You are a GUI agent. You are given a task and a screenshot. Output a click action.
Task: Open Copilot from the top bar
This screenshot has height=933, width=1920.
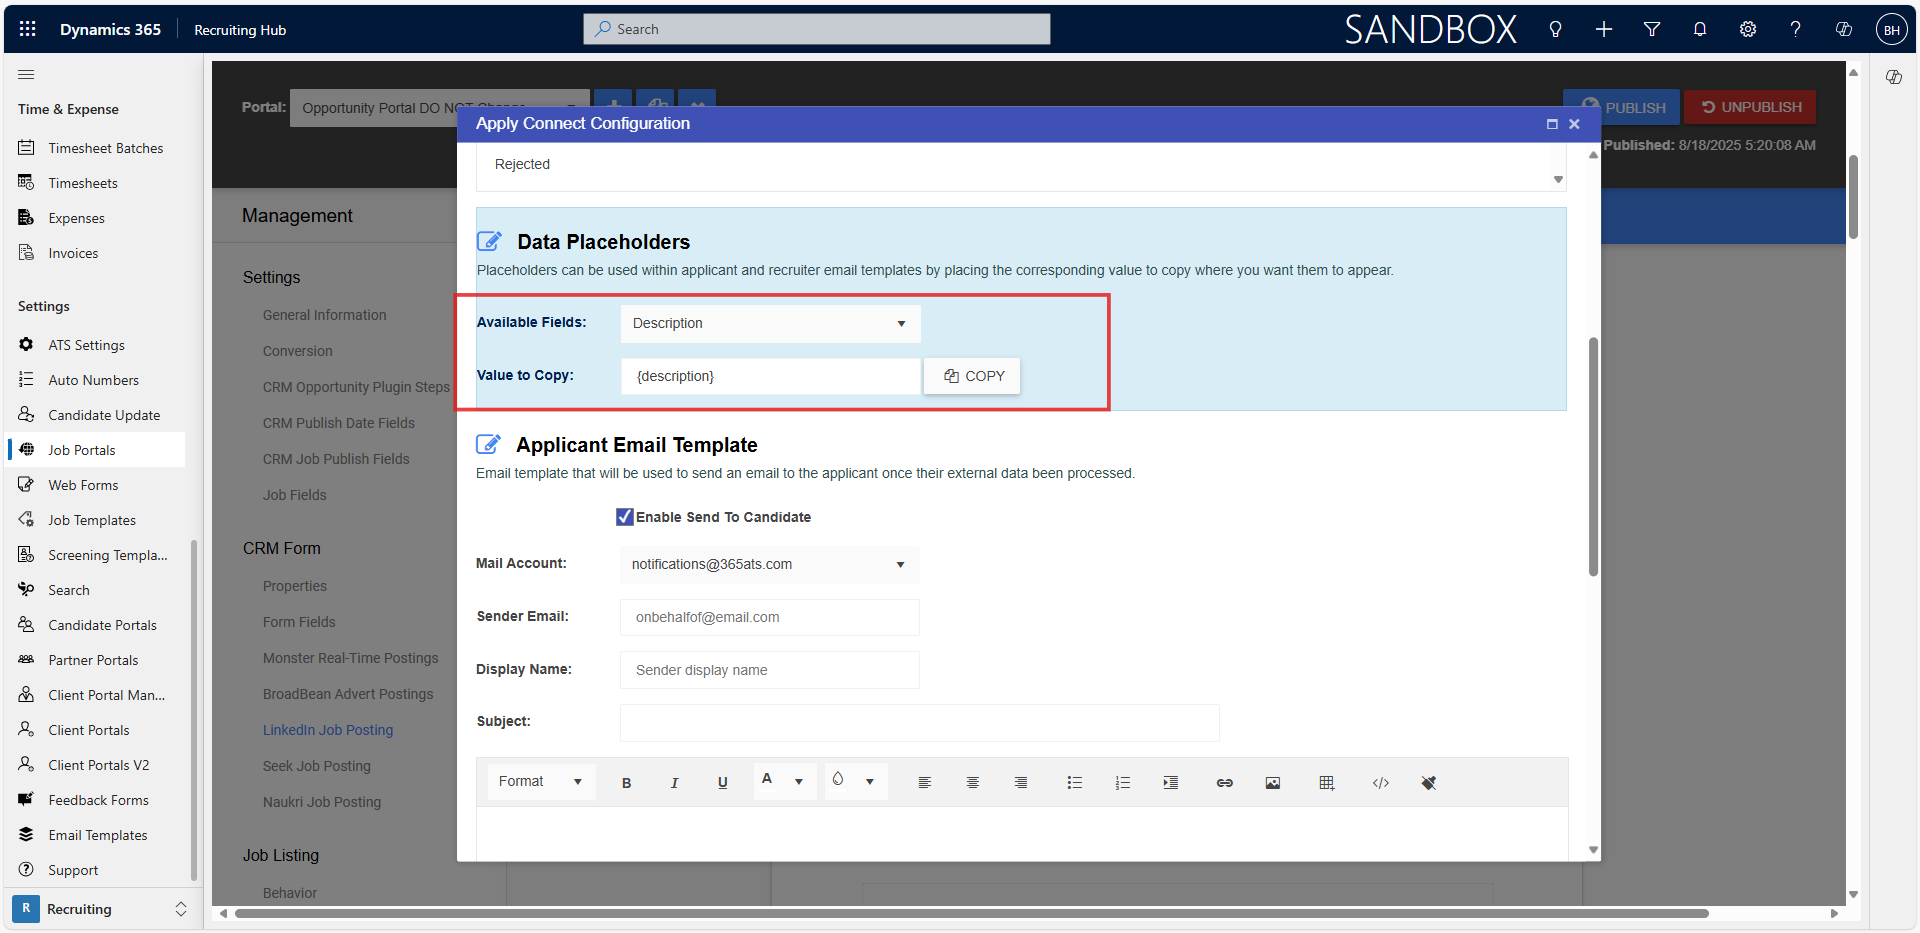[1843, 29]
